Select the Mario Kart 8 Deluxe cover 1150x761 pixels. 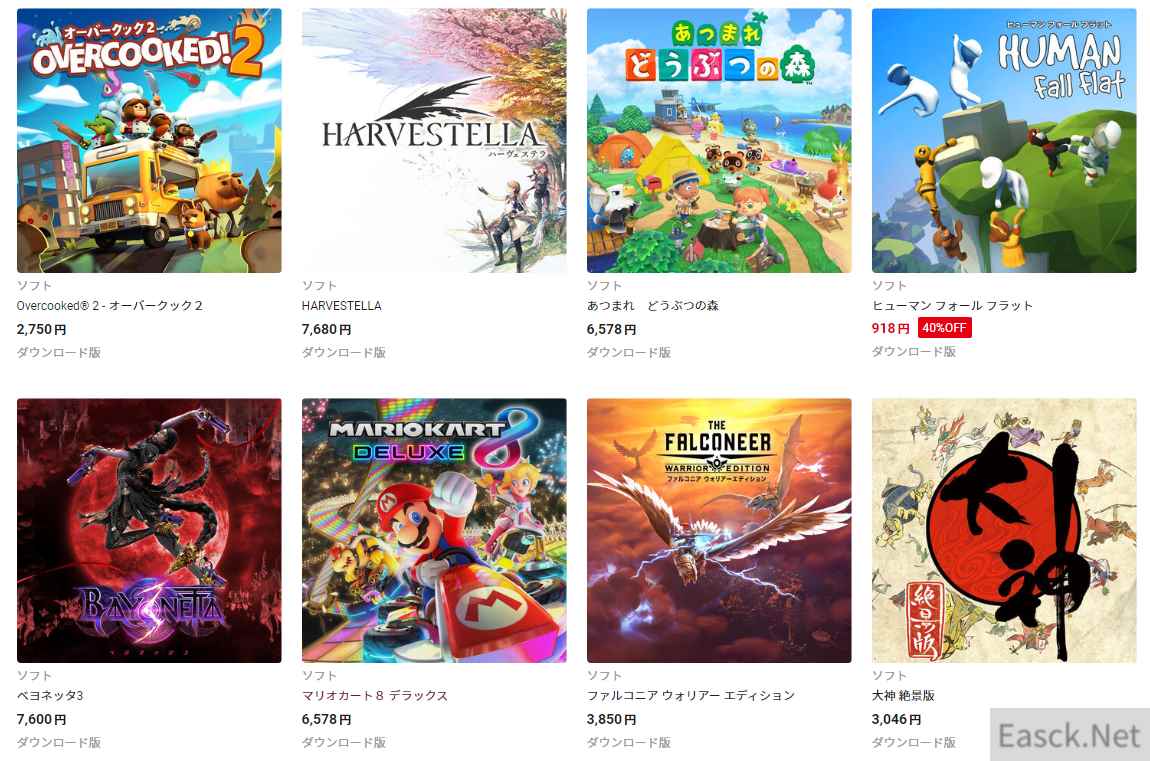pyautogui.click(x=434, y=531)
